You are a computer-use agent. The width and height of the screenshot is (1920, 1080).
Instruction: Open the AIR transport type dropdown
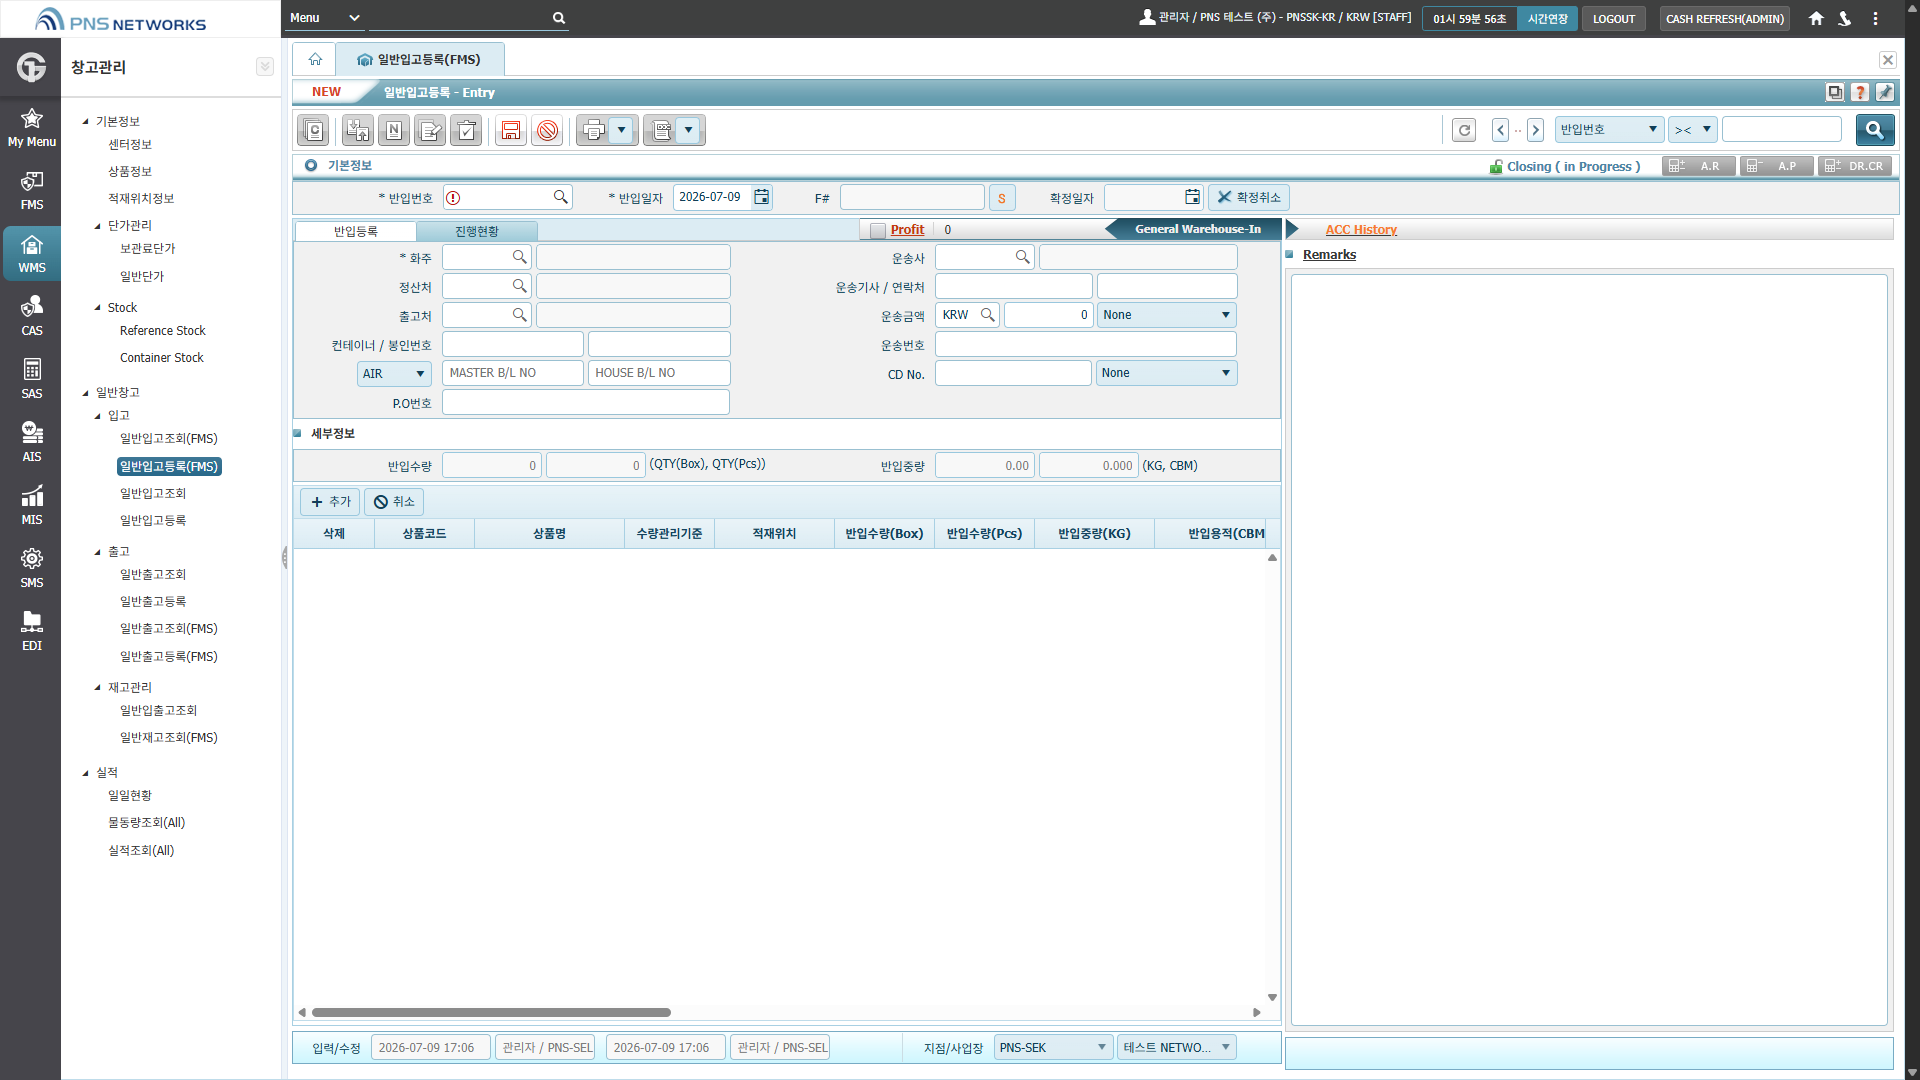tap(394, 373)
